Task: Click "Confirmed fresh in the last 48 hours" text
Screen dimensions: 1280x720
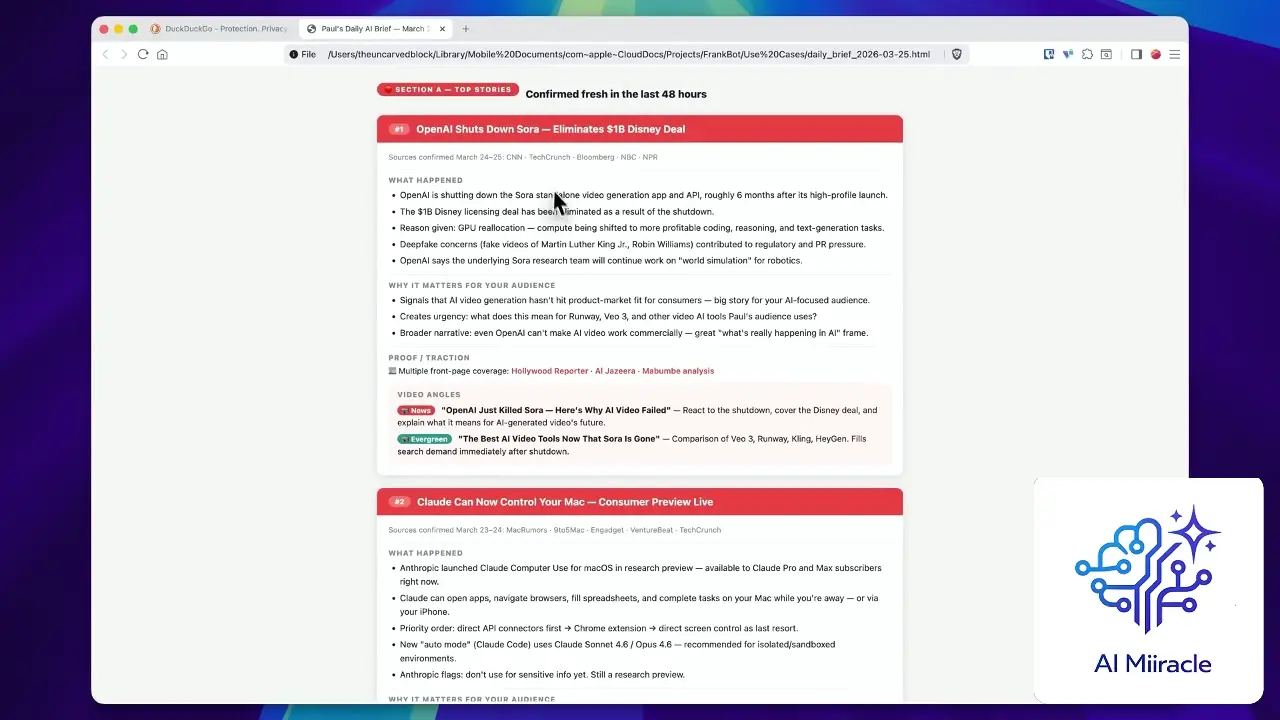Action: tap(616, 94)
